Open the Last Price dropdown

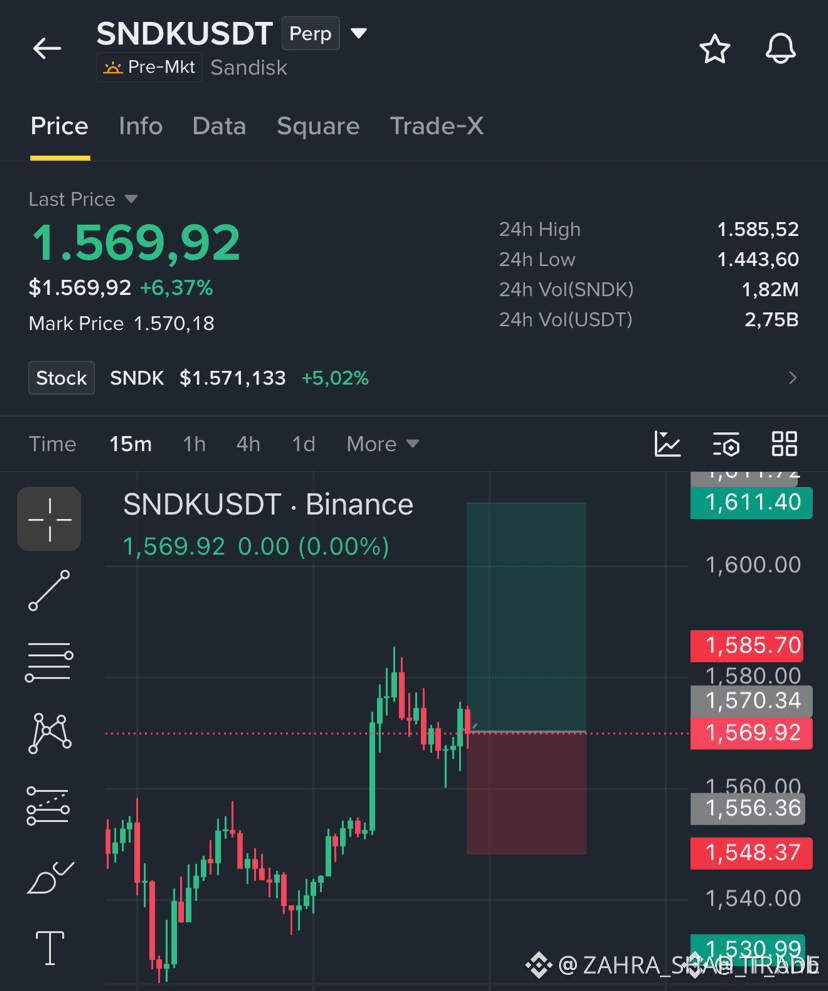[83, 199]
